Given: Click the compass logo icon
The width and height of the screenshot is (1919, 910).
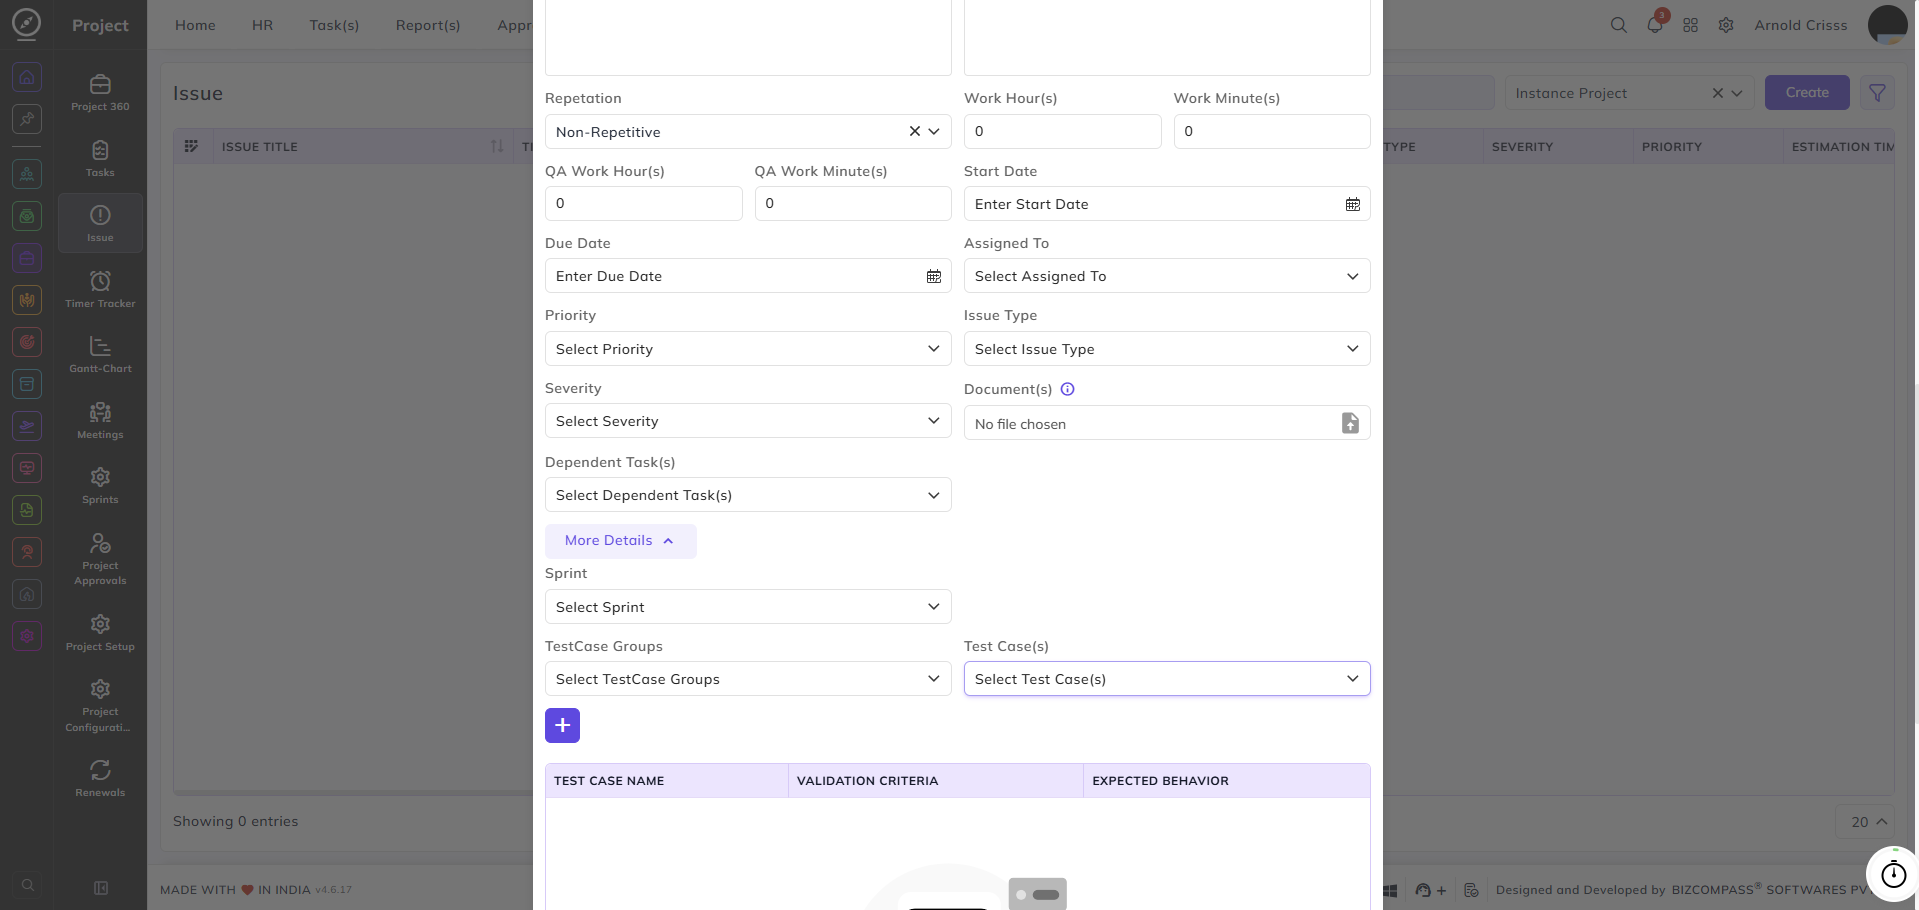Looking at the screenshot, I should pyautogui.click(x=27, y=23).
